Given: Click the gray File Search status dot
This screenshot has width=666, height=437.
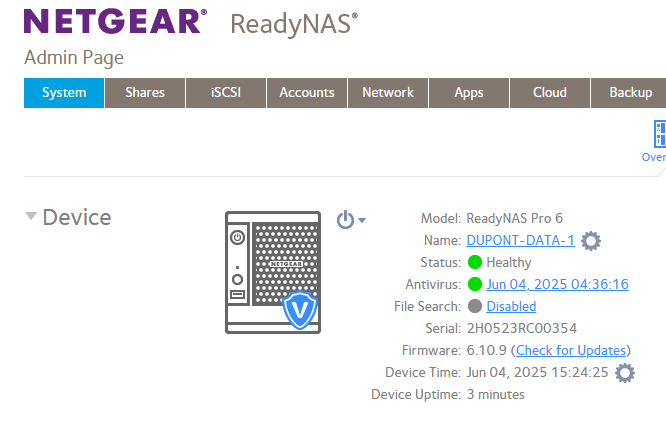Looking at the screenshot, I should [x=475, y=306].
